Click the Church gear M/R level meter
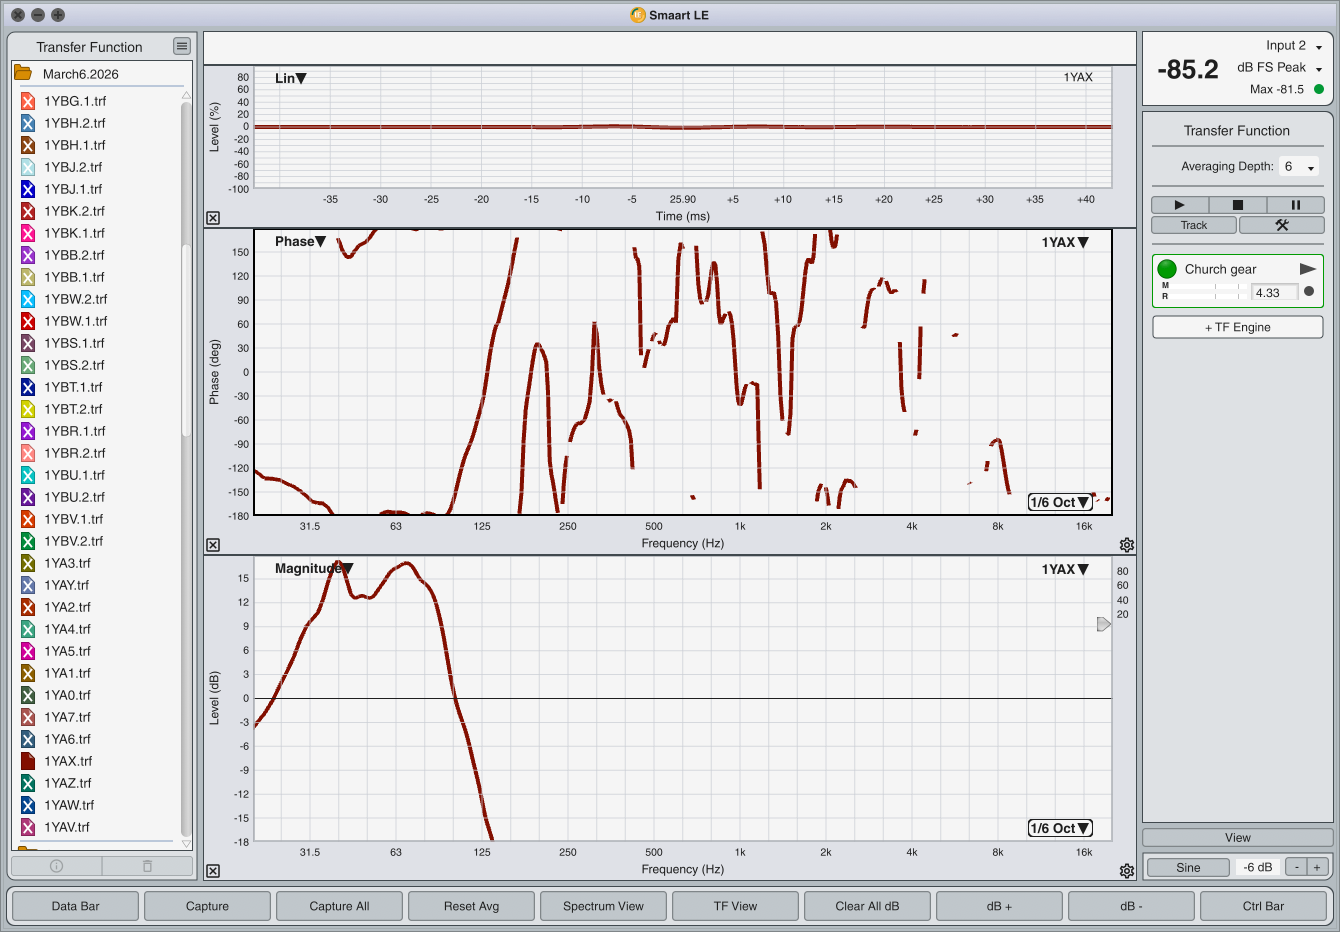The width and height of the screenshot is (1340, 932). [1205, 292]
